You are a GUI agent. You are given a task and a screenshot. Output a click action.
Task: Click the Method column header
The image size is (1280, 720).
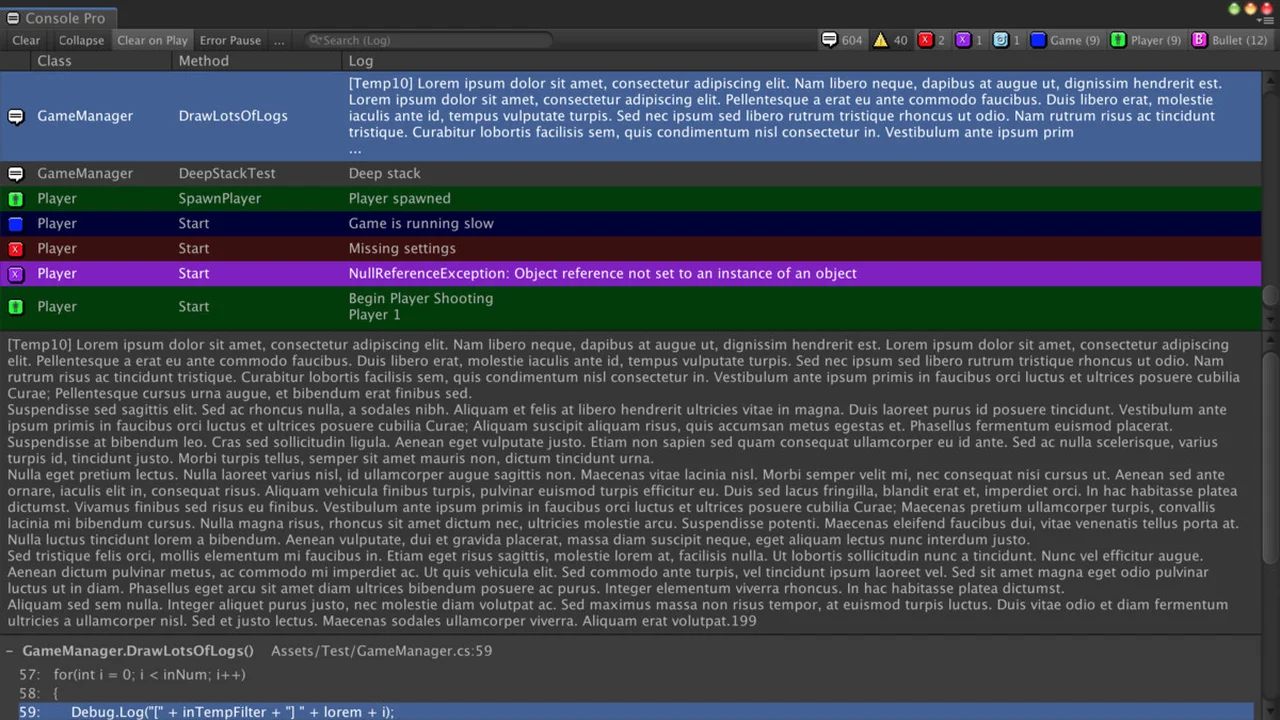tap(204, 61)
